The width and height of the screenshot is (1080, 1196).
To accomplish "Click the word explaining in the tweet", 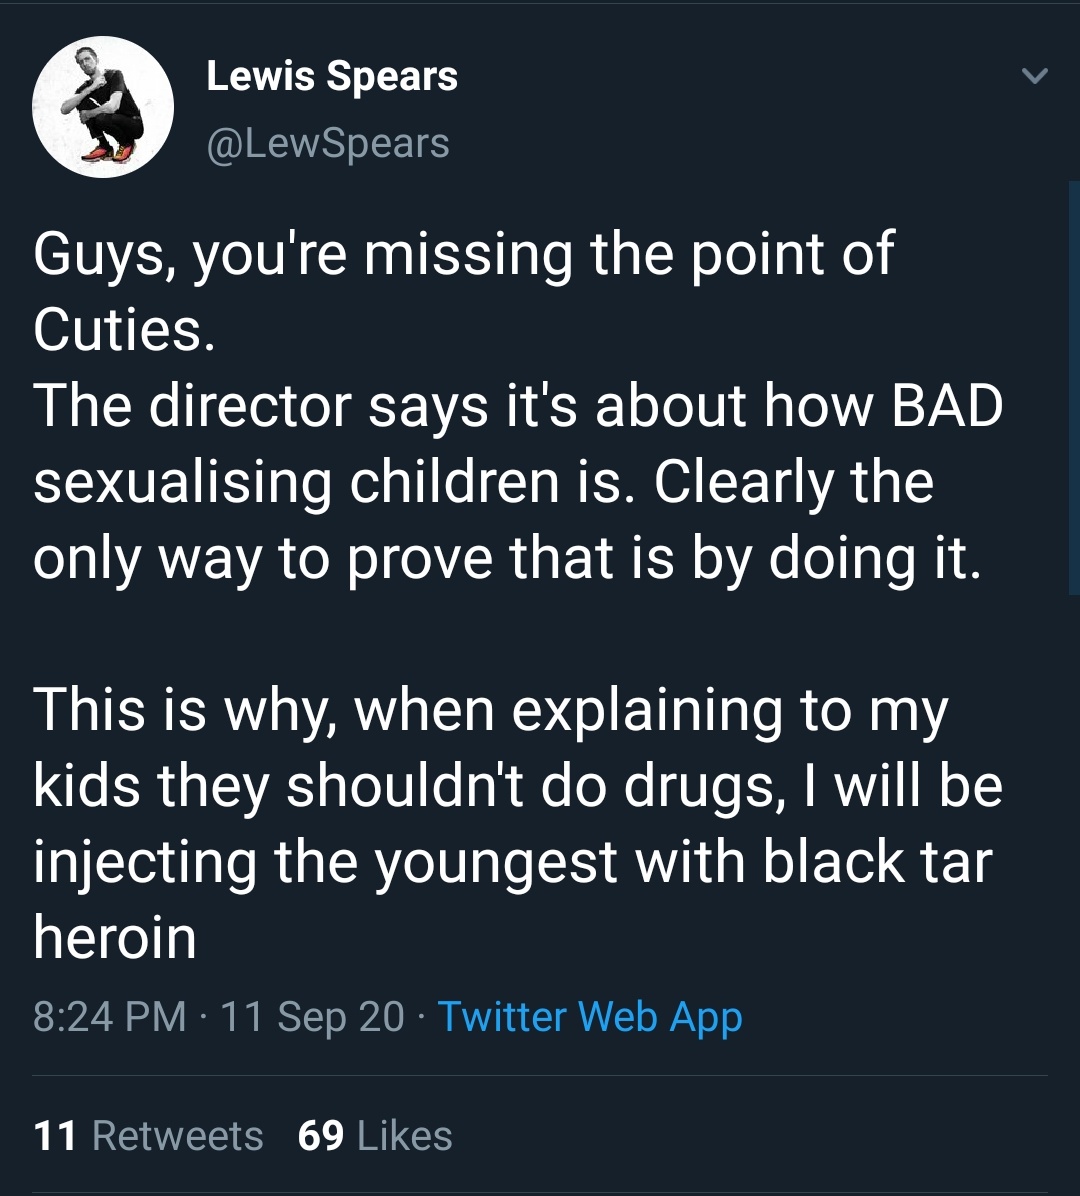I will tap(647, 710).
